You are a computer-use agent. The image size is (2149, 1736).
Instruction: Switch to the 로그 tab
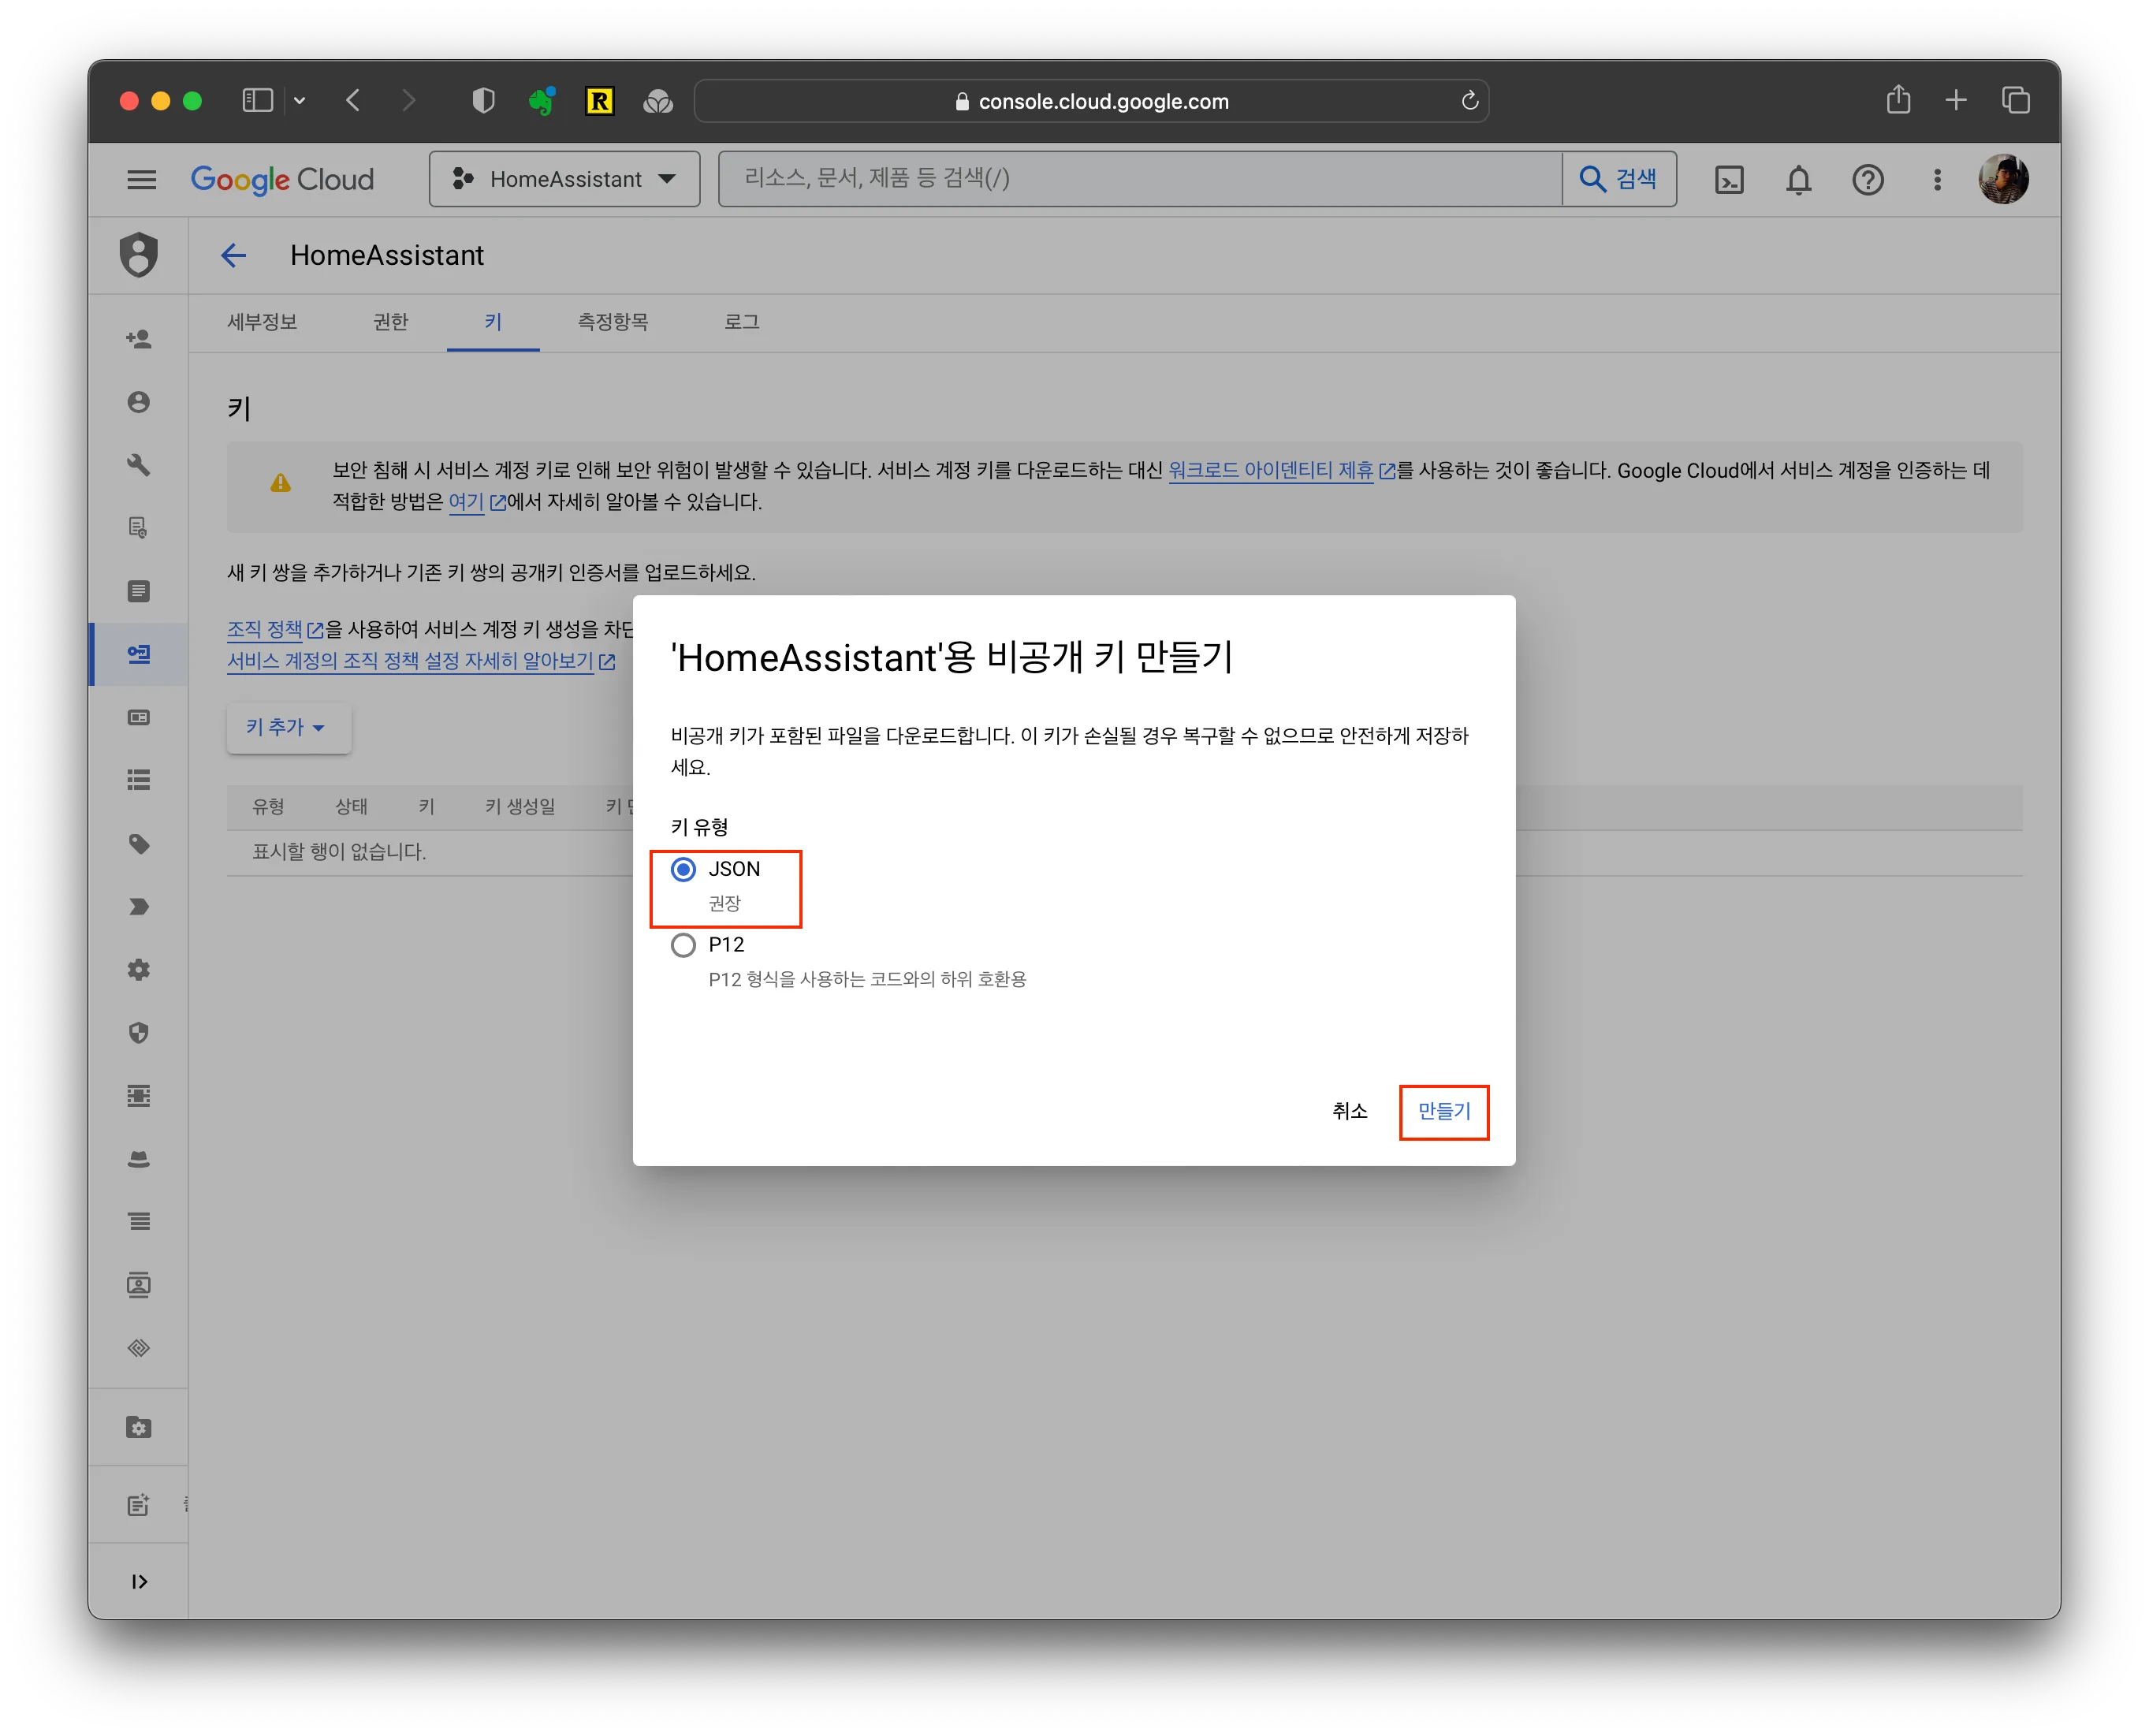tap(741, 322)
